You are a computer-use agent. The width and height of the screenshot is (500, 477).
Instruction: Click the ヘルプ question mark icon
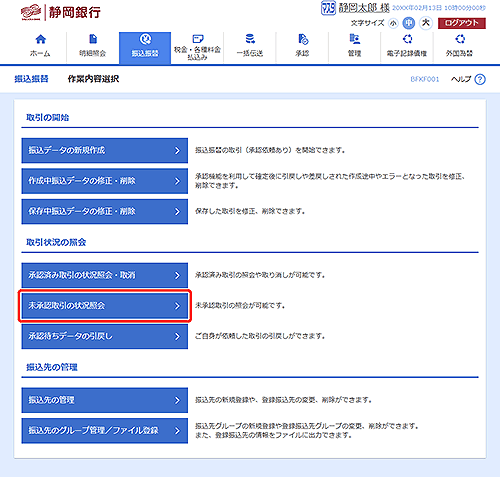click(480, 79)
